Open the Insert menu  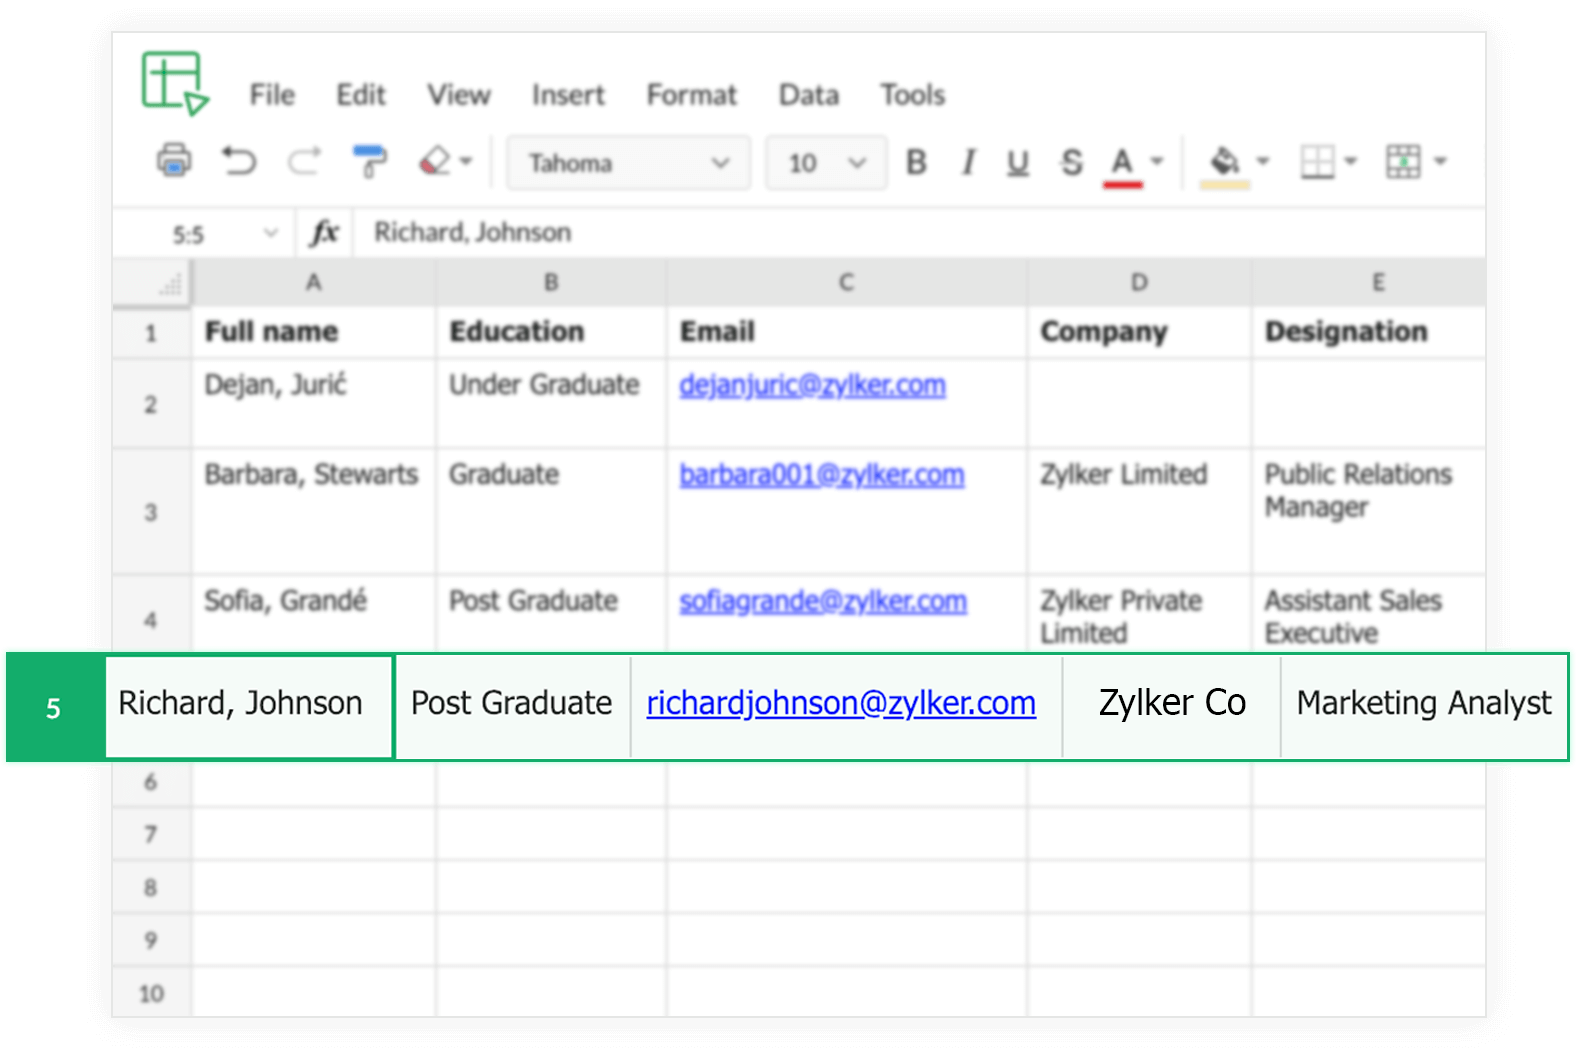click(568, 95)
